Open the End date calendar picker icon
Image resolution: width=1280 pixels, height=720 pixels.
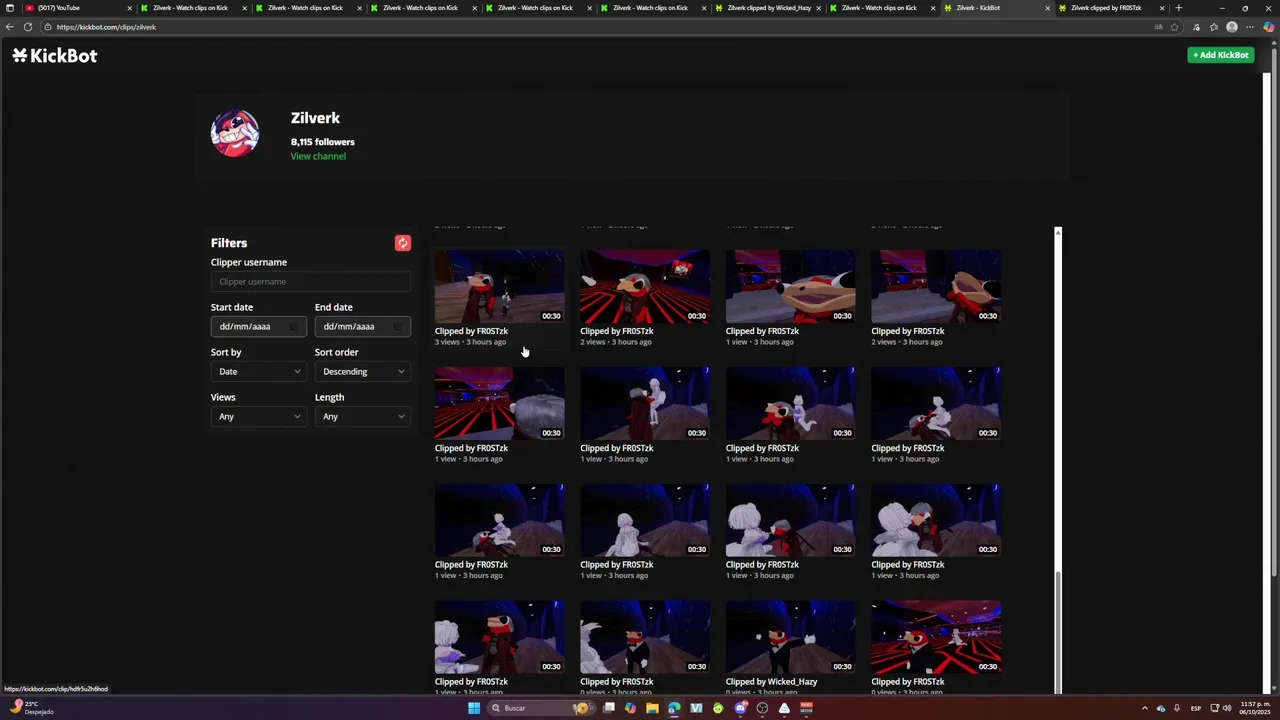(x=398, y=327)
